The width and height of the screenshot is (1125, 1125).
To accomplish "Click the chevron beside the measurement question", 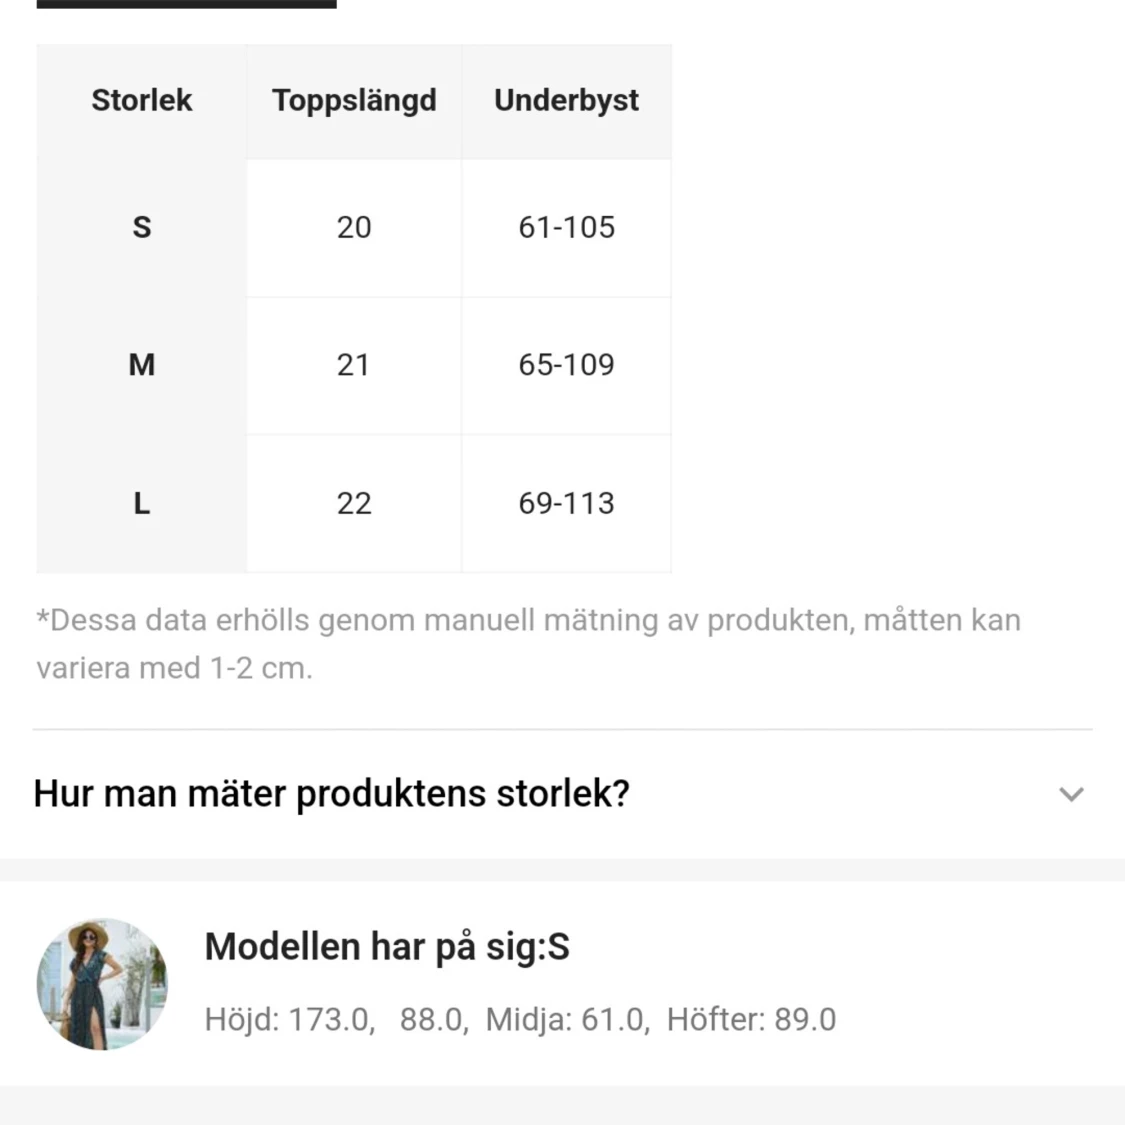I will (x=1071, y=795).
